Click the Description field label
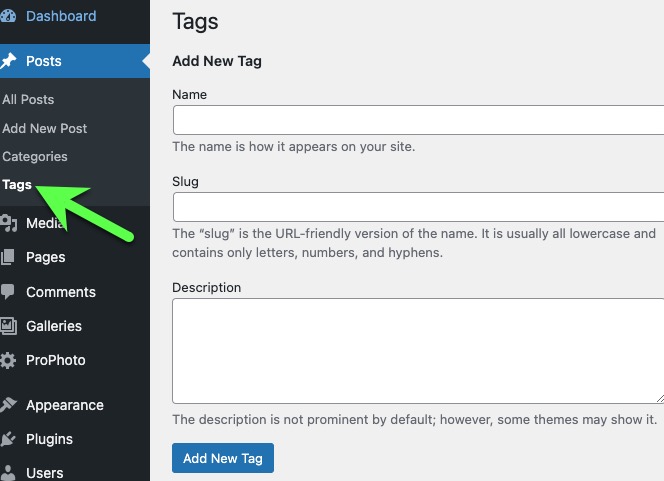 coord(207,287)
